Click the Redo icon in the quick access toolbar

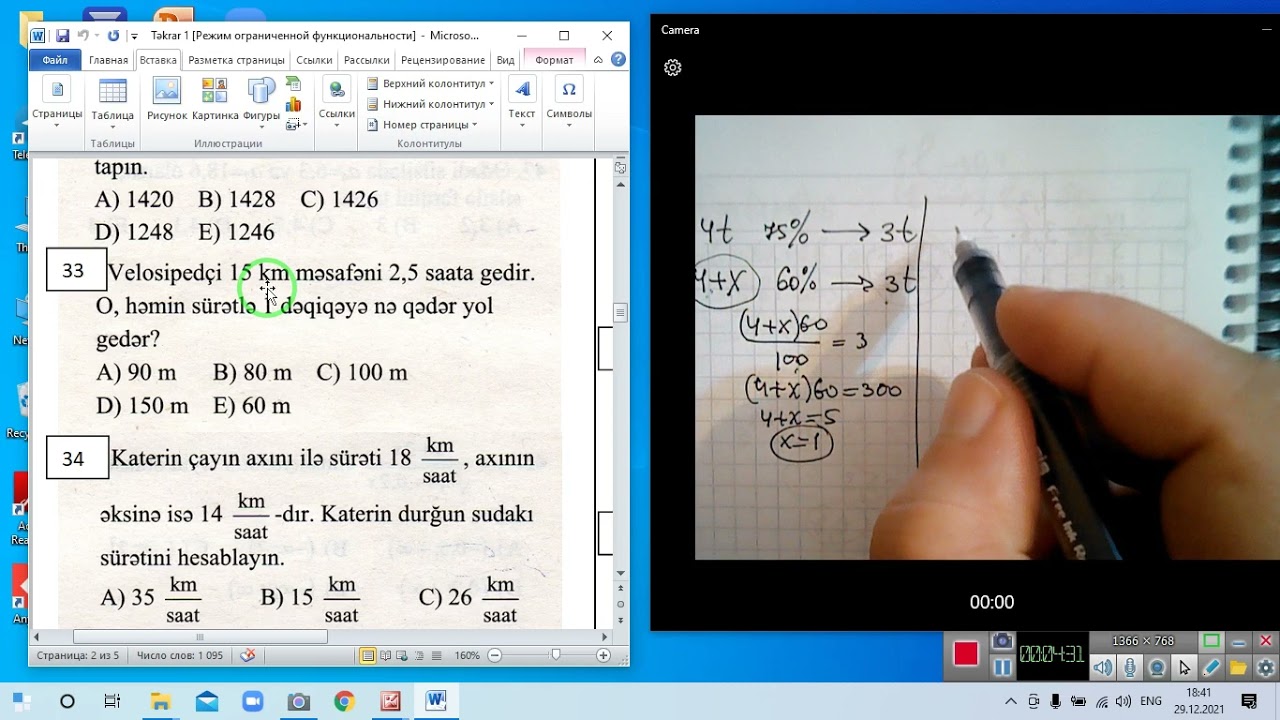tap(113, 36)
